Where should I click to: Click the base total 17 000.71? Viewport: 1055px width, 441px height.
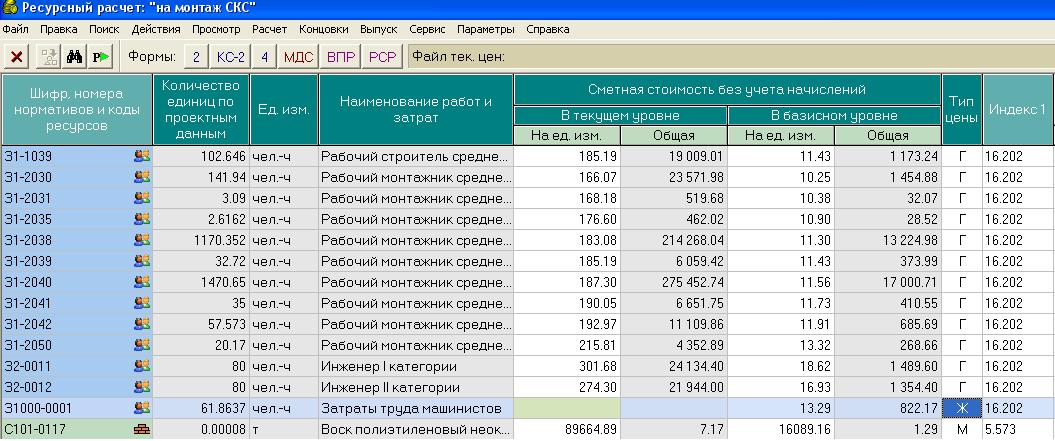click(887, 282)
